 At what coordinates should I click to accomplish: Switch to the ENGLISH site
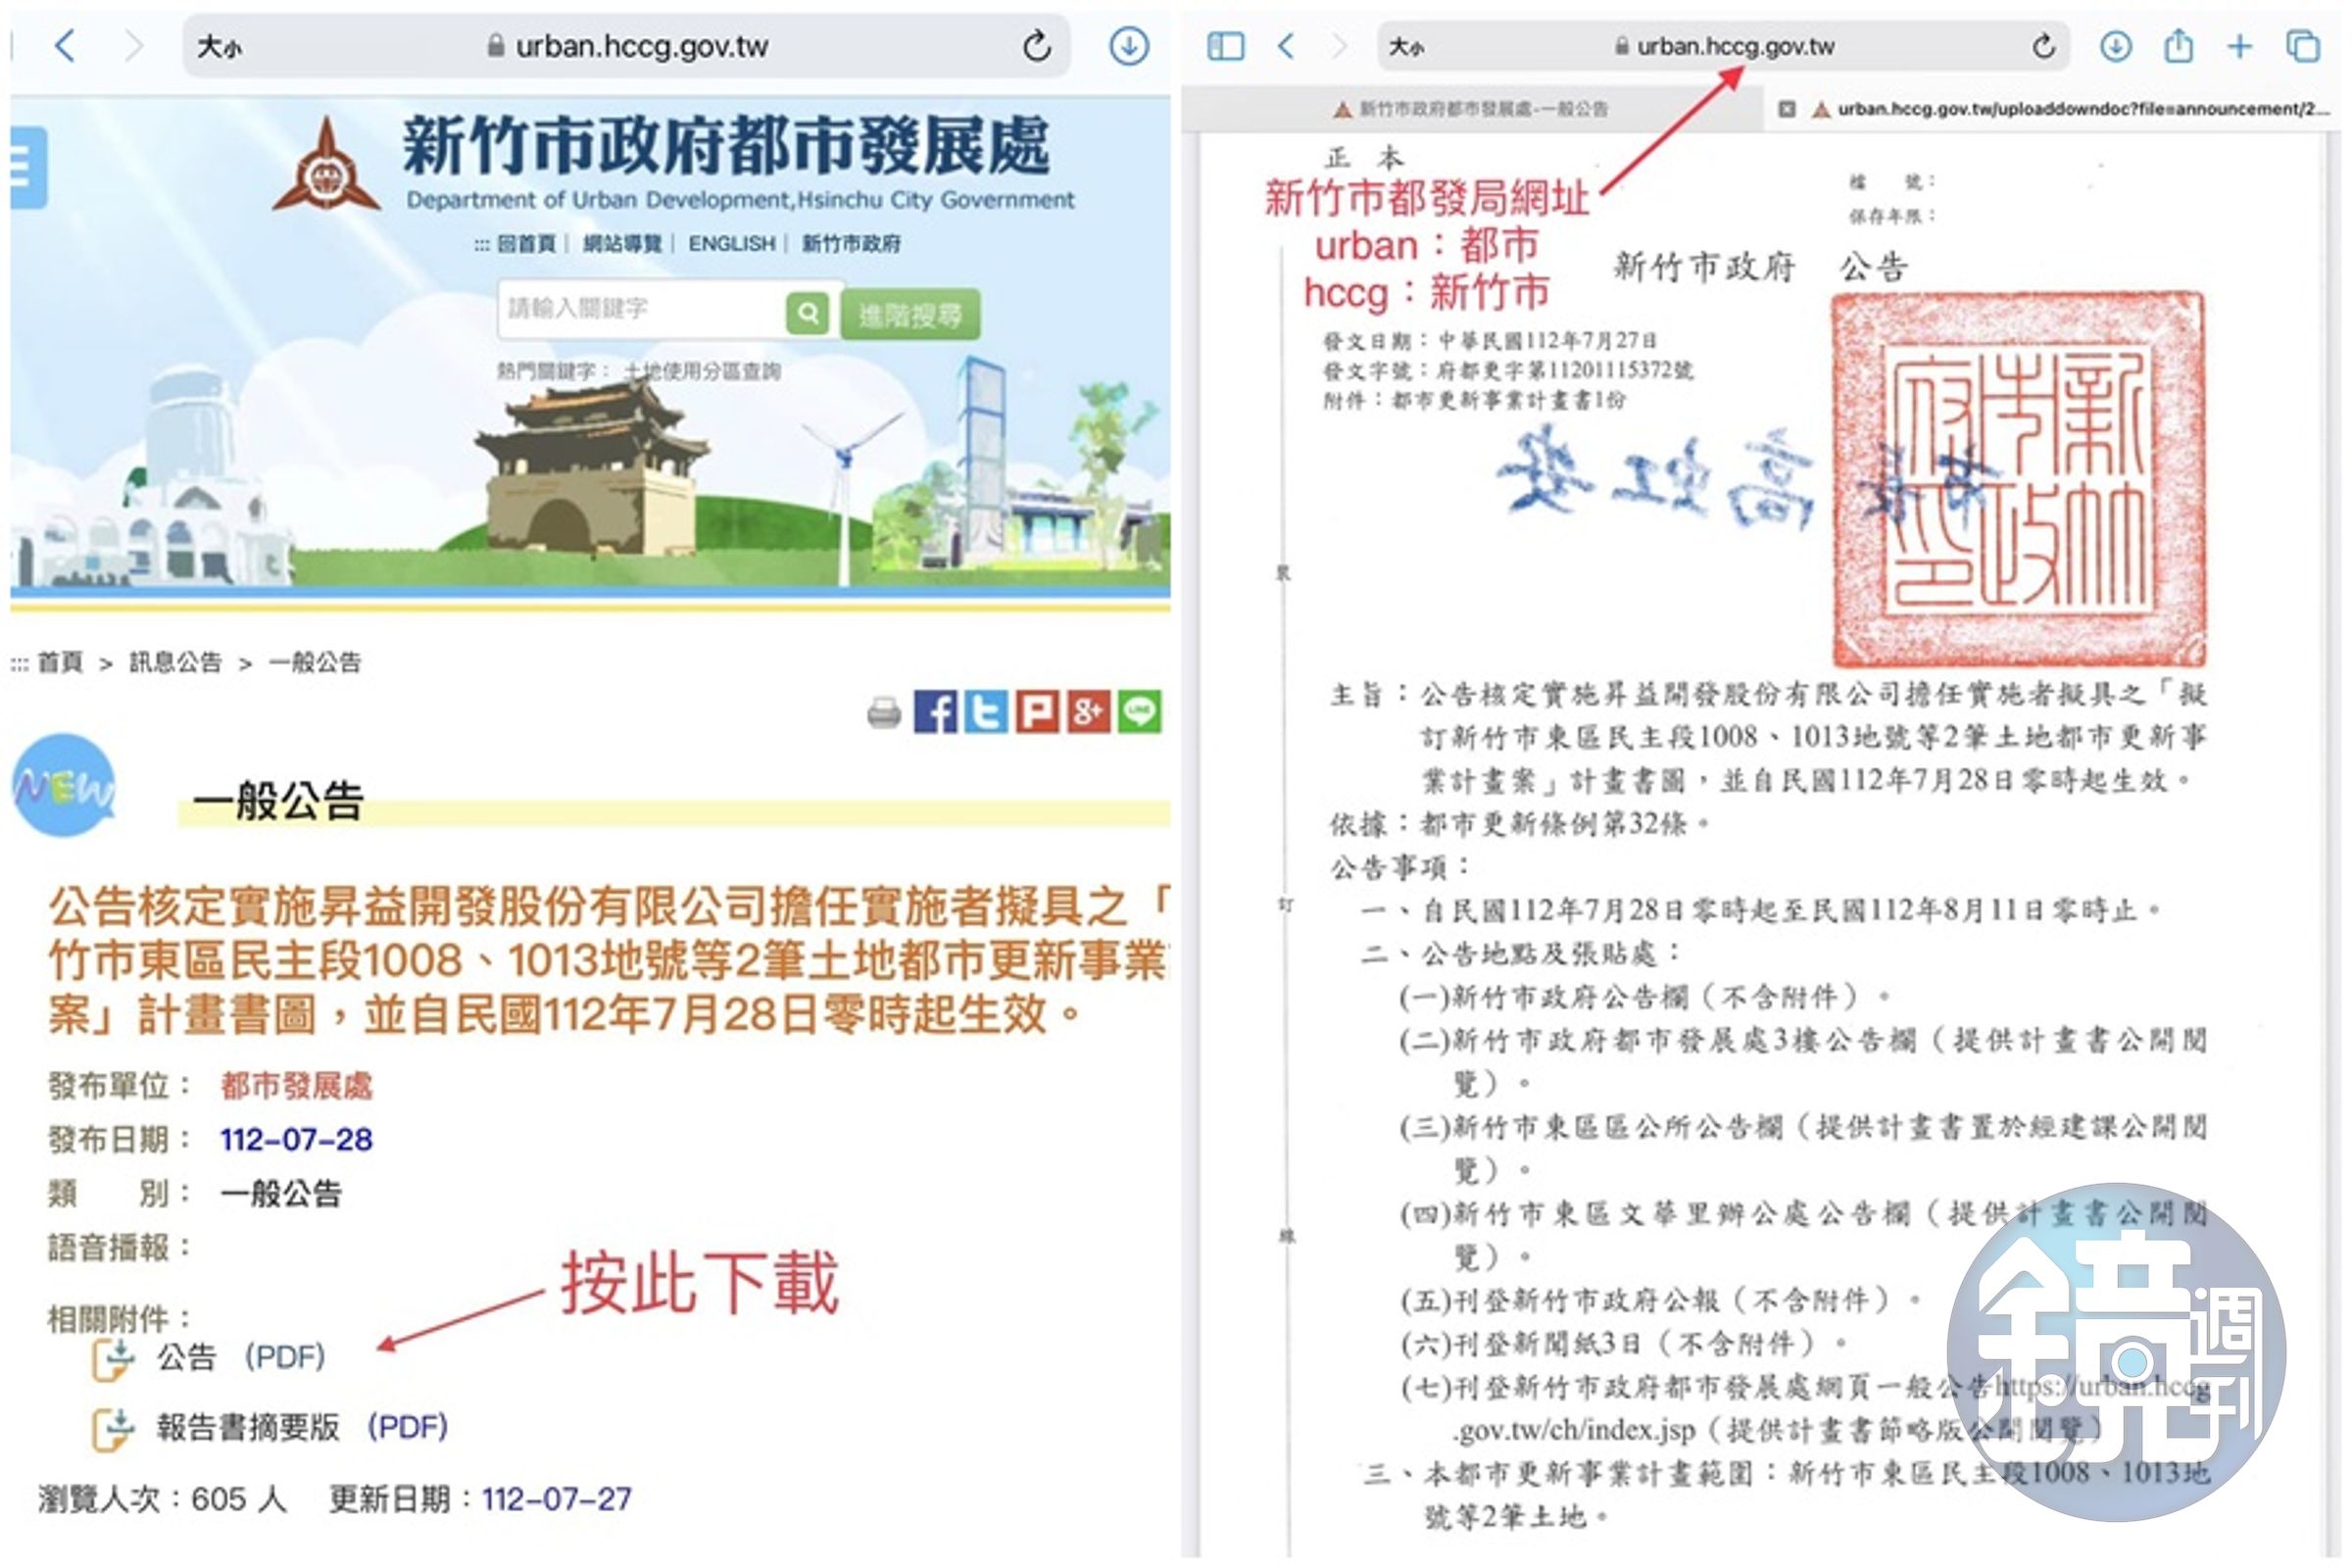tap(731, 244)
